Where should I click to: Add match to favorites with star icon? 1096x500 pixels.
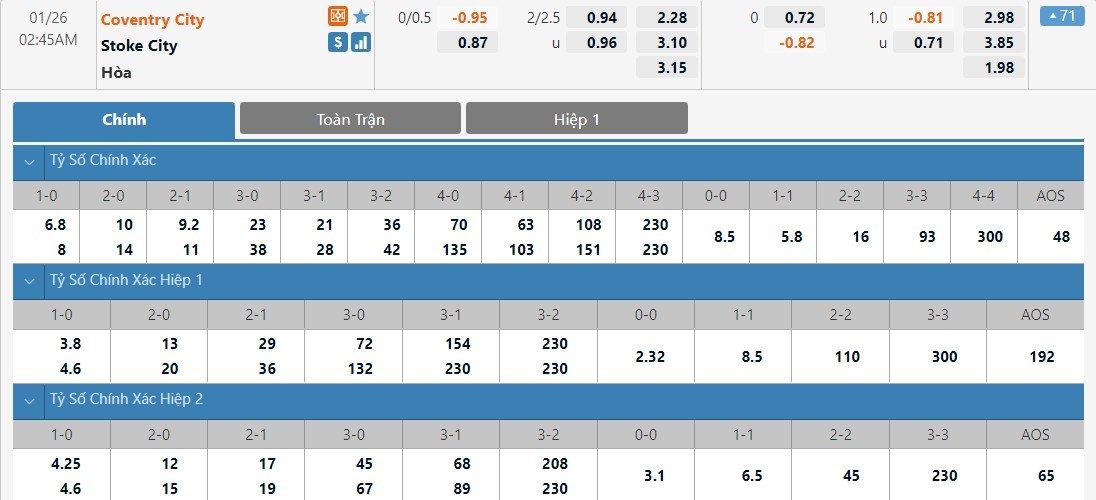pos(361,17)
